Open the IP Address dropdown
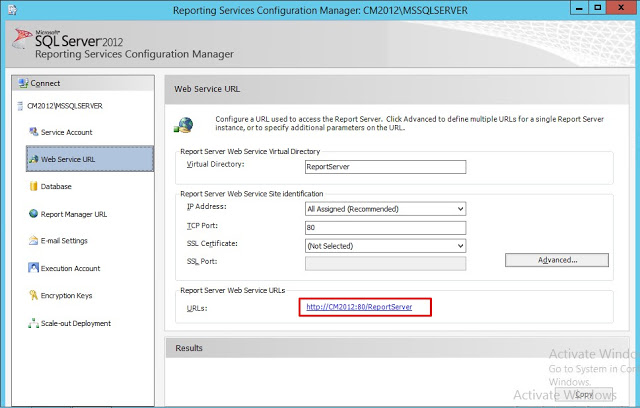 (x=385, y=209)
